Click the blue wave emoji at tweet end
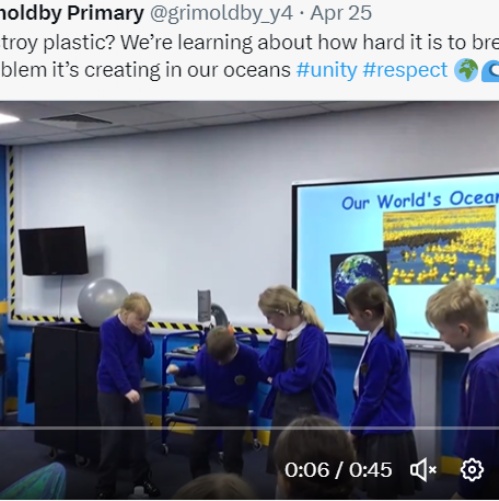499x501 pixels. pyautogui.click(x=490, y=71)
